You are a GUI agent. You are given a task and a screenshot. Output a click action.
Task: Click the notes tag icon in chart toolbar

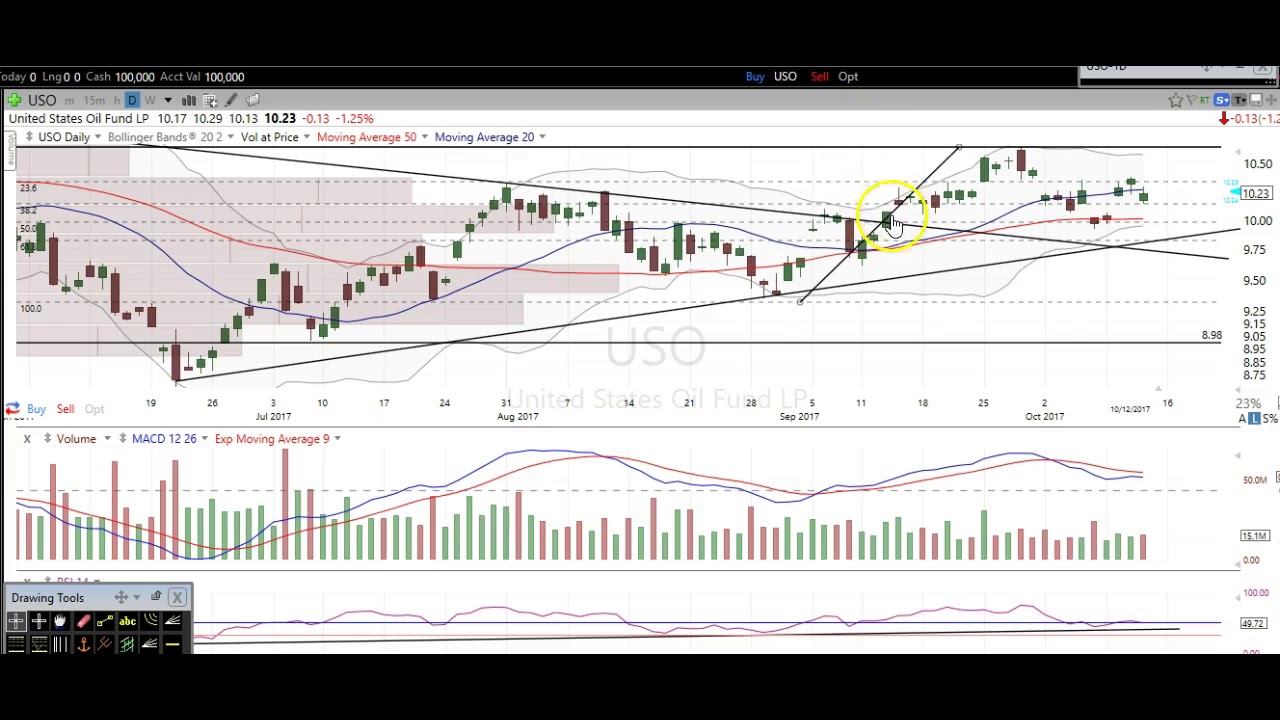pyautogui.click(x=253, y=100)
